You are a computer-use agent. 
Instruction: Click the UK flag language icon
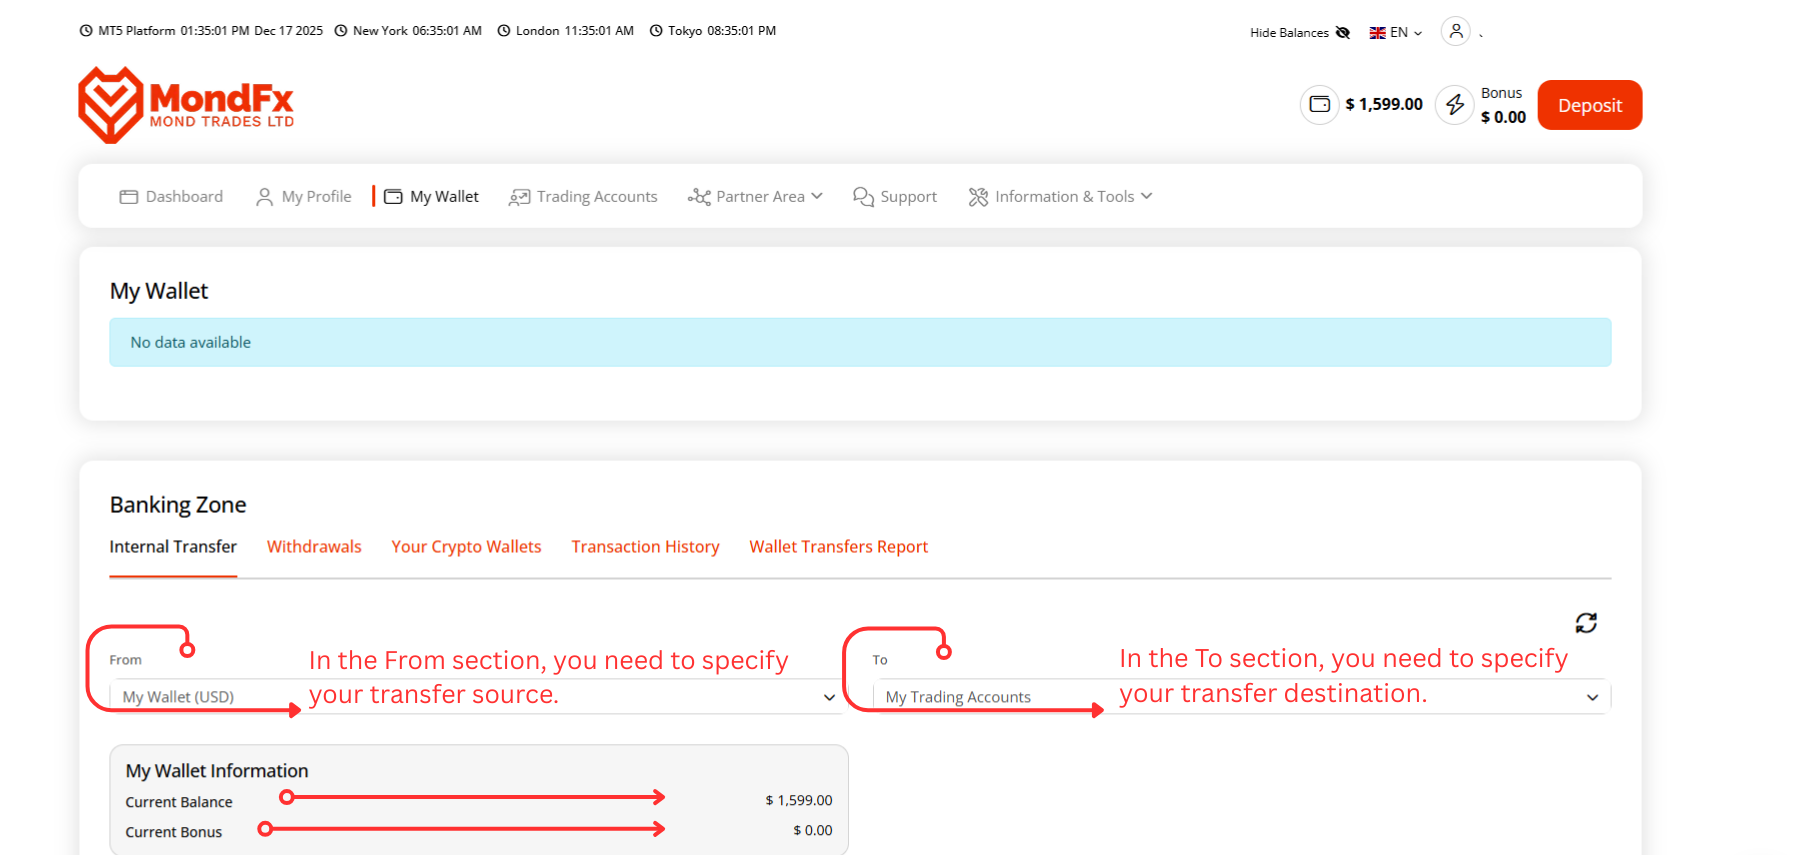(1377, 33)
